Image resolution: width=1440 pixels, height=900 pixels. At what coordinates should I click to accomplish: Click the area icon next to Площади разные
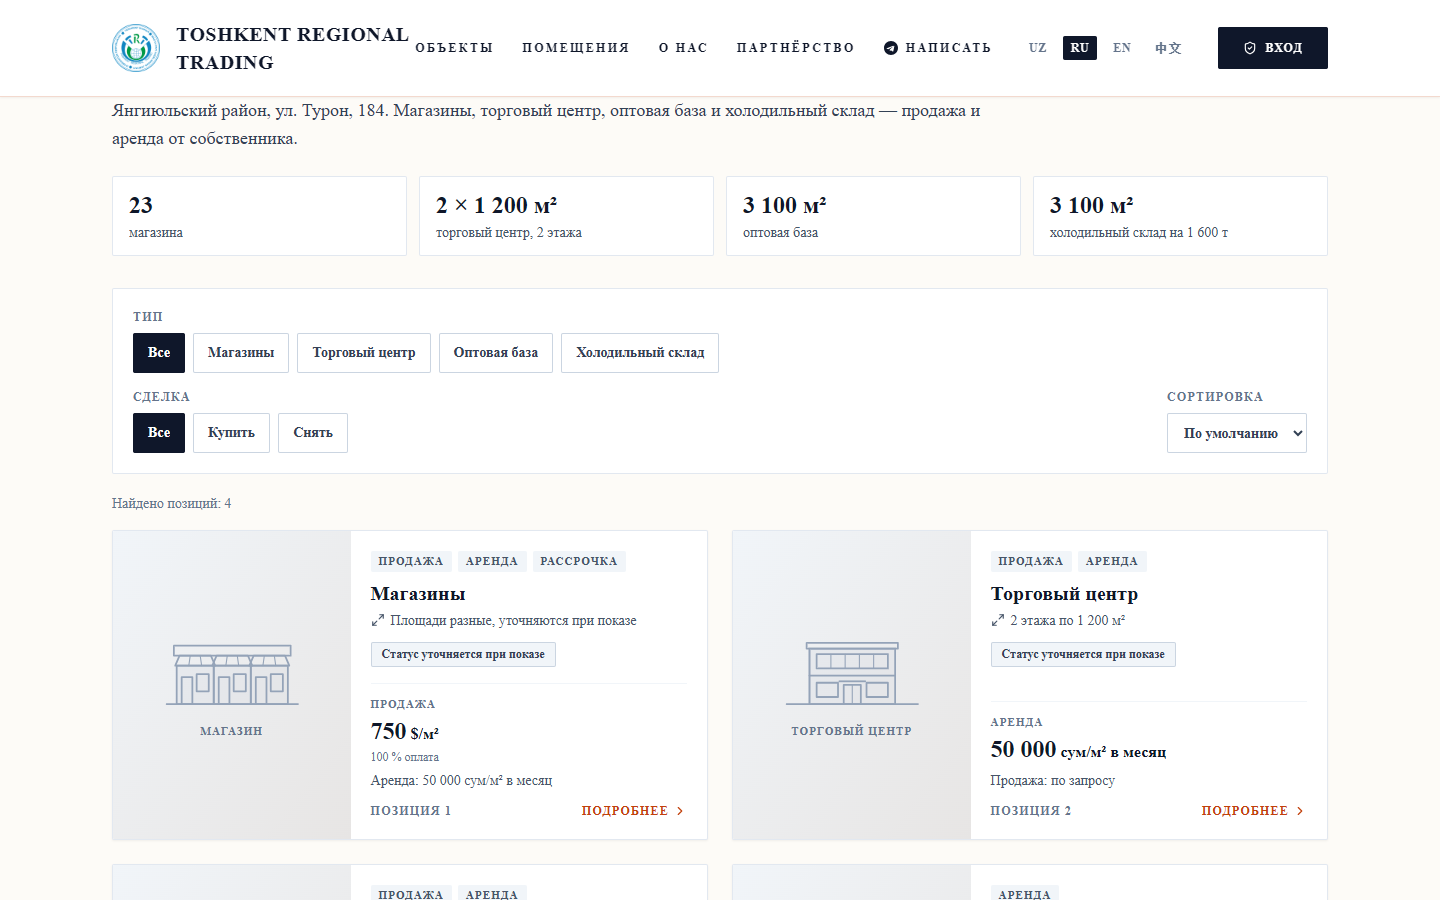pyautogui.click(x=377, y=621)
